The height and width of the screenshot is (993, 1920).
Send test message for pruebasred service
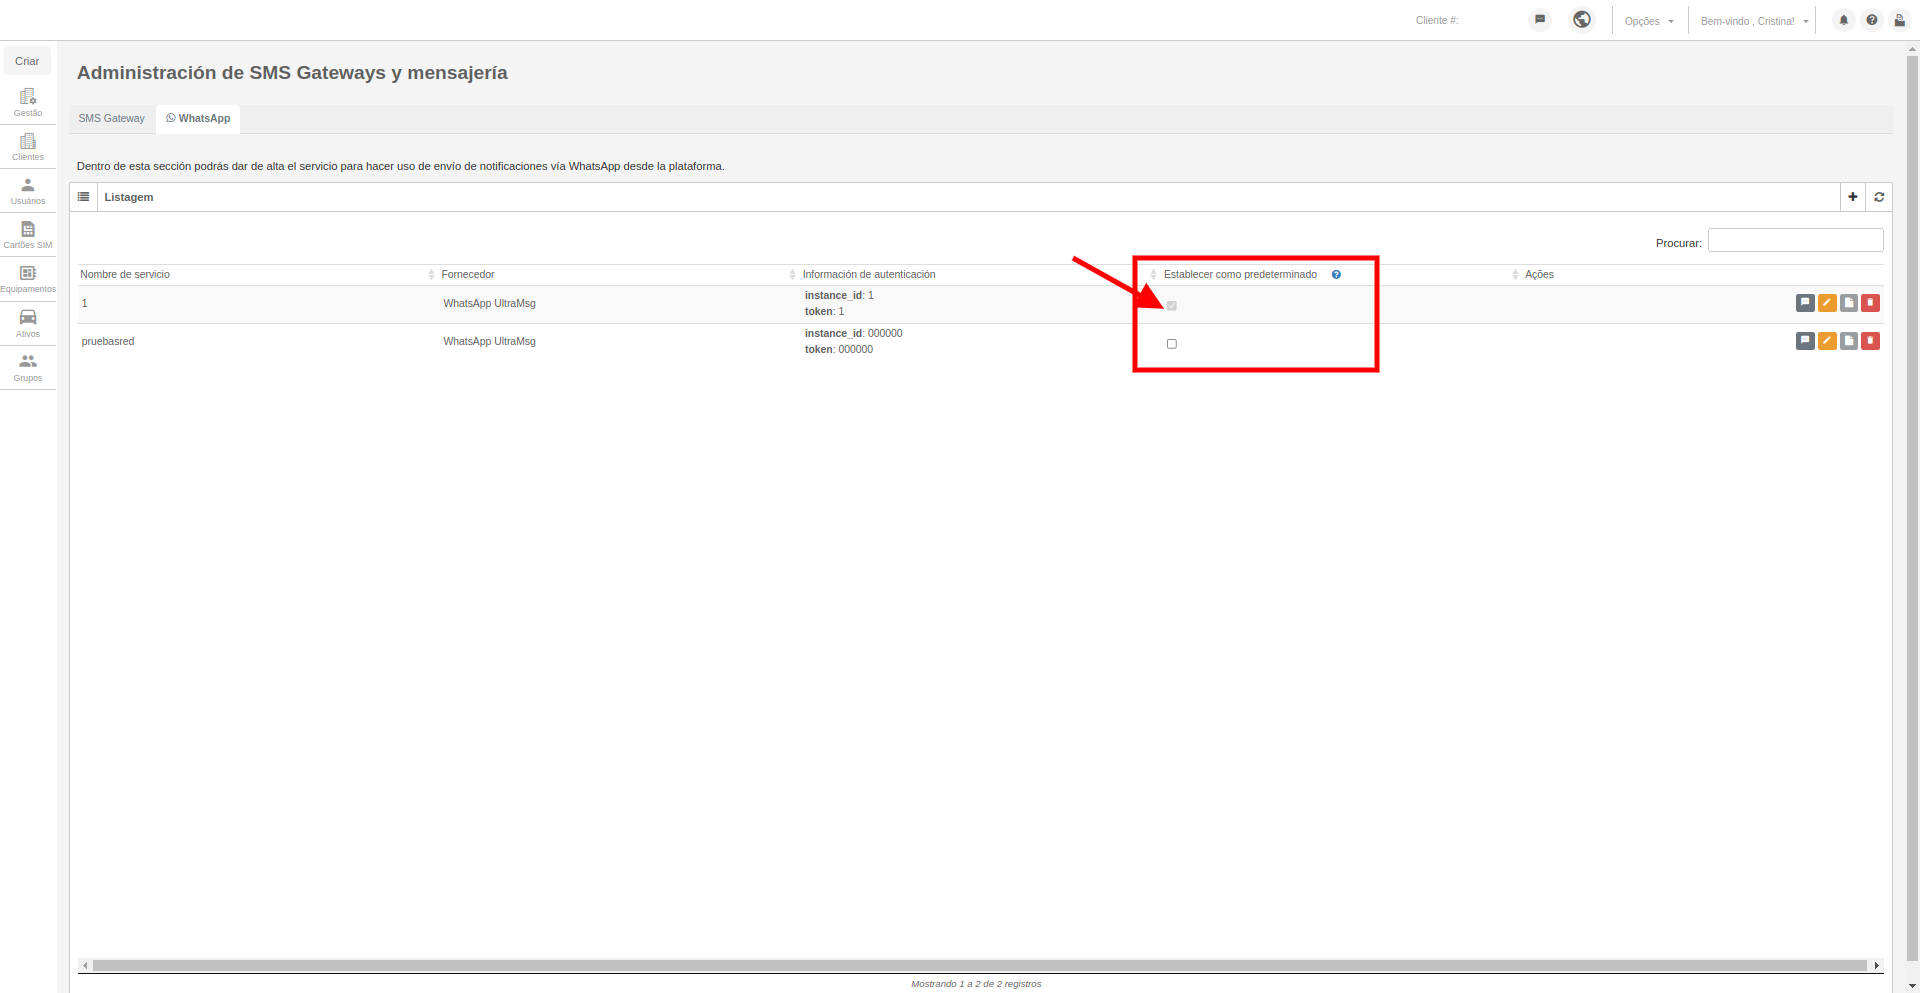point(1805,341)
